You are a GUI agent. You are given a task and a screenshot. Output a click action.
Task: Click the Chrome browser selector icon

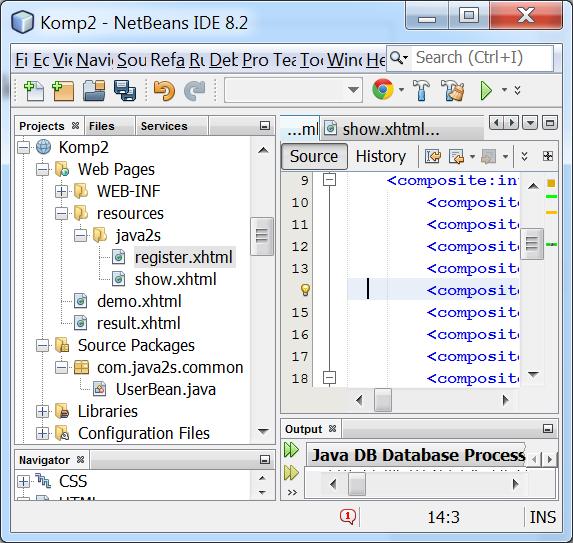(383, 90)
